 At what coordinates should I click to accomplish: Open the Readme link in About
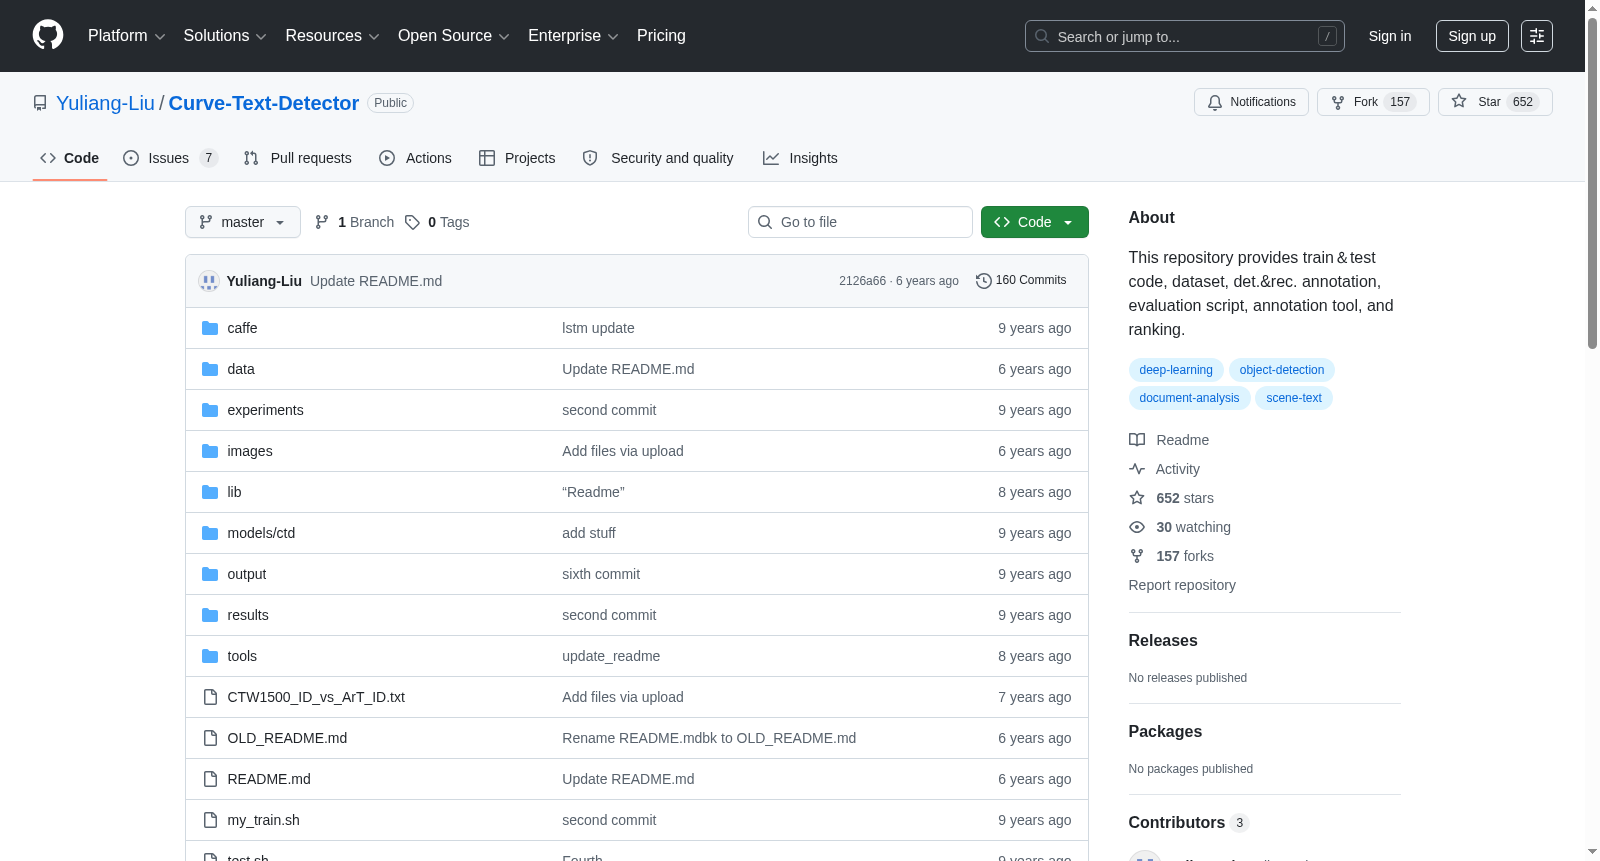click(x=1169, y=440)
